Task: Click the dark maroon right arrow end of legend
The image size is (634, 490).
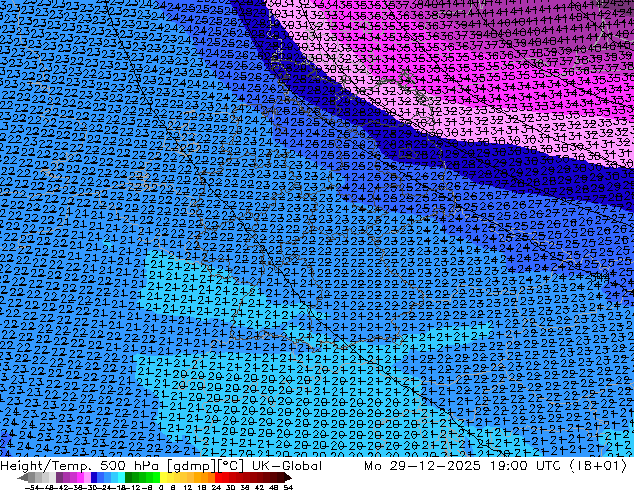Action: [288, 477]
